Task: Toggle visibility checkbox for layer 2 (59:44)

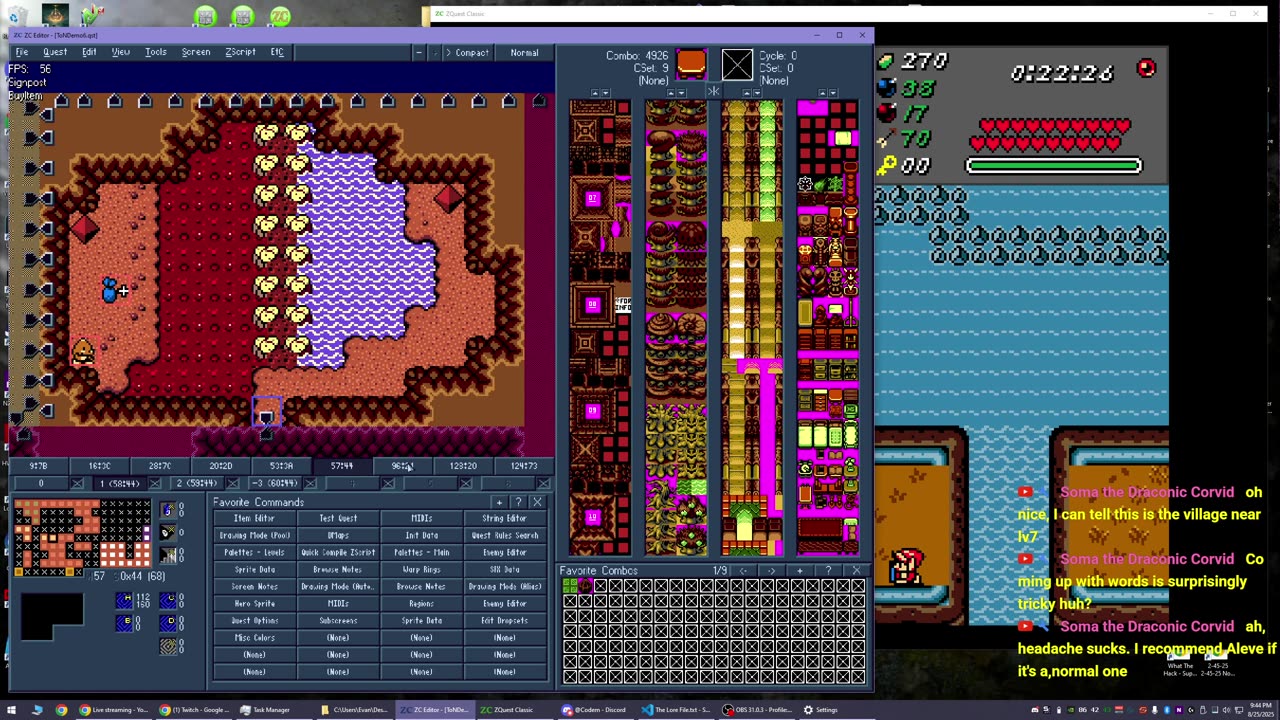Action: (x=232, y=483)
